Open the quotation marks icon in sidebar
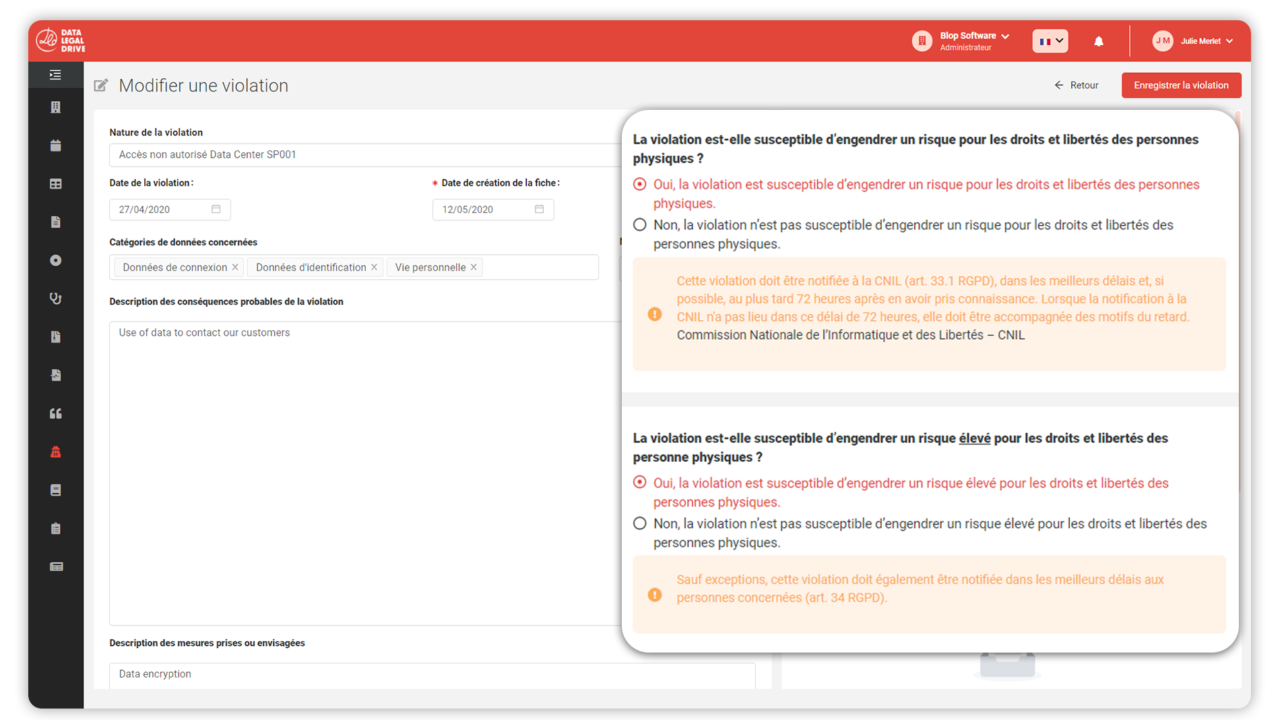 pyautogui.click(x=55, y=413)
